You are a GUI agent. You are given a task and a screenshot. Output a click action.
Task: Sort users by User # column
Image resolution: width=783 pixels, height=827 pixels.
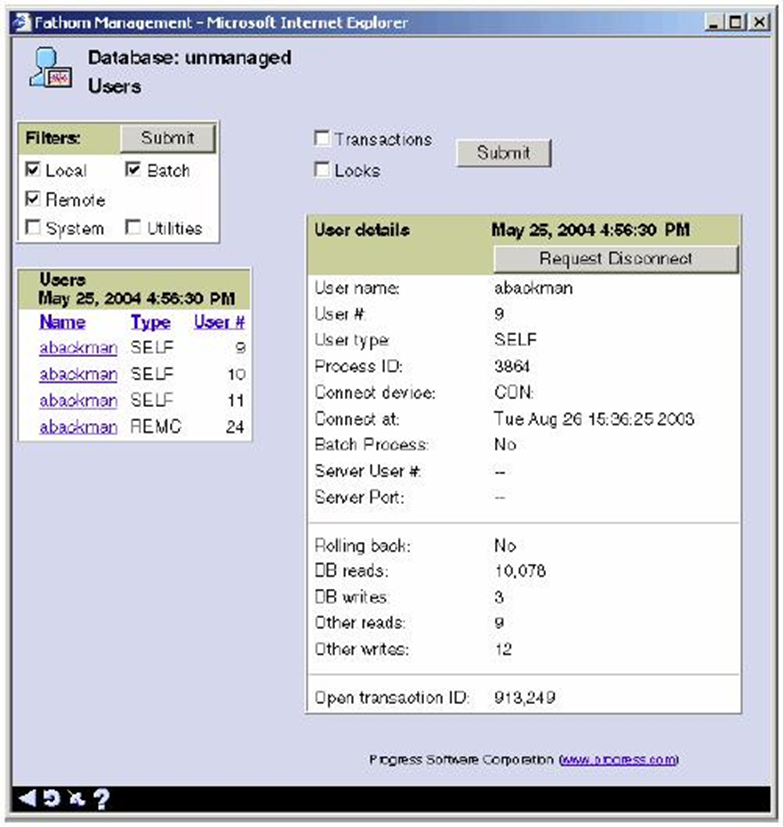219,322
